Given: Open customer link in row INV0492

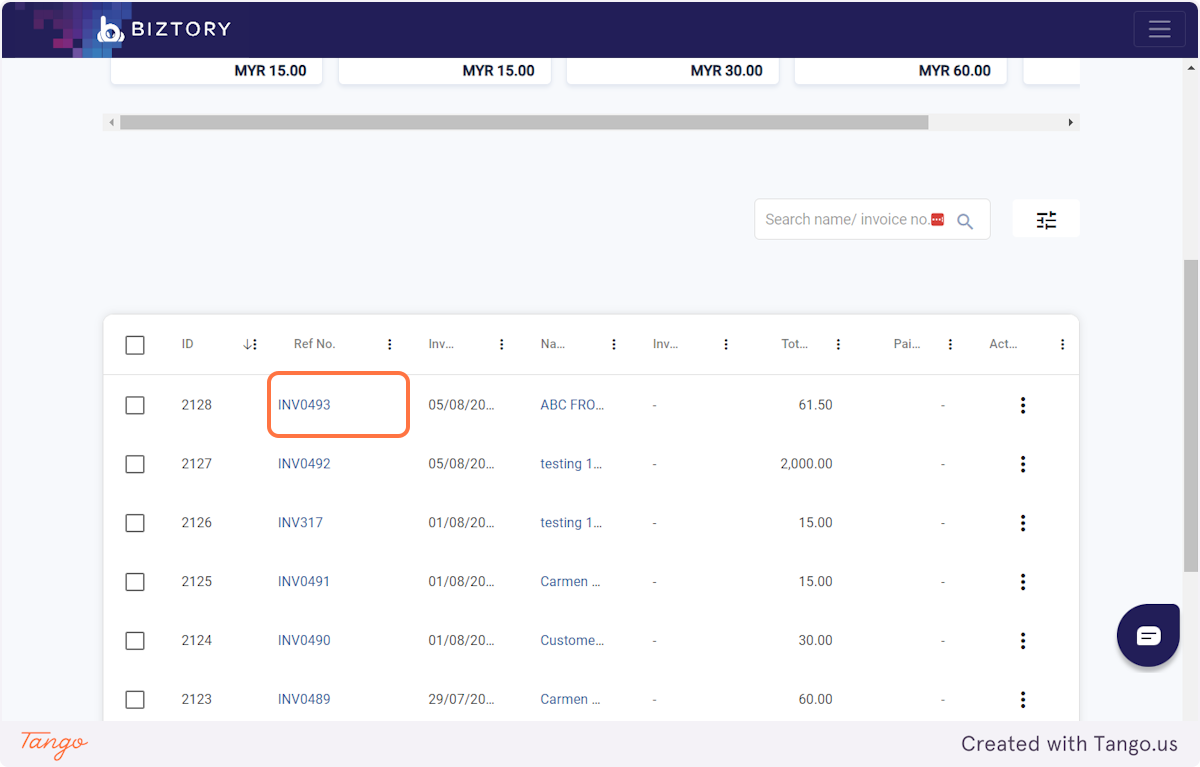Looking at the screenshot, I should [571, 464].
